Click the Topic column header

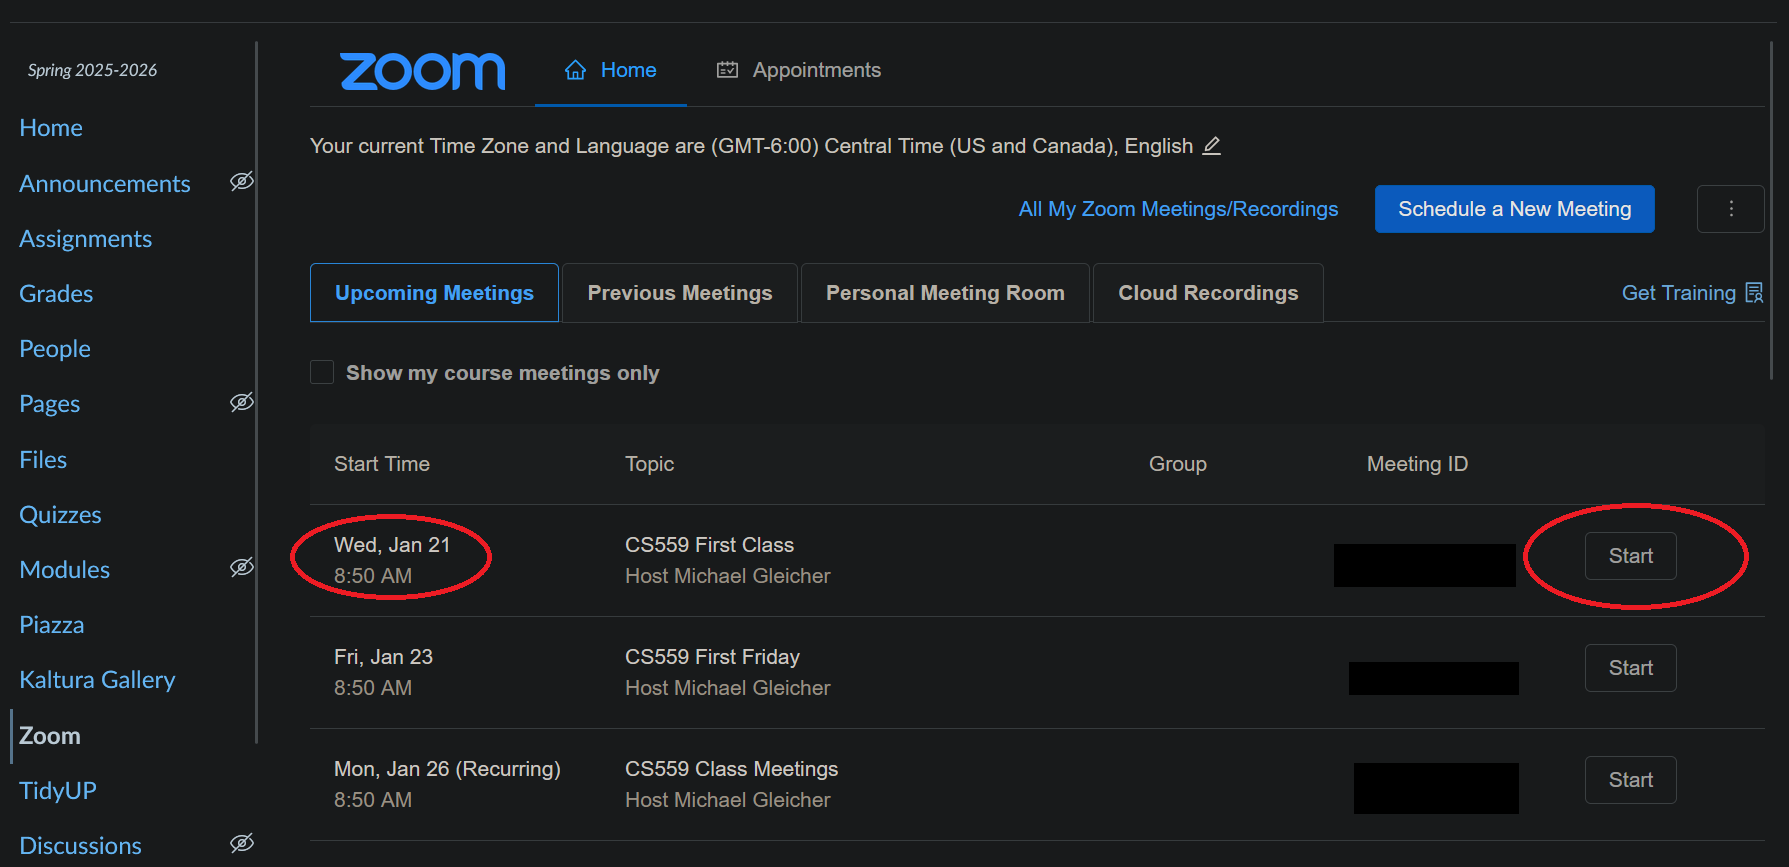point(649,464)
